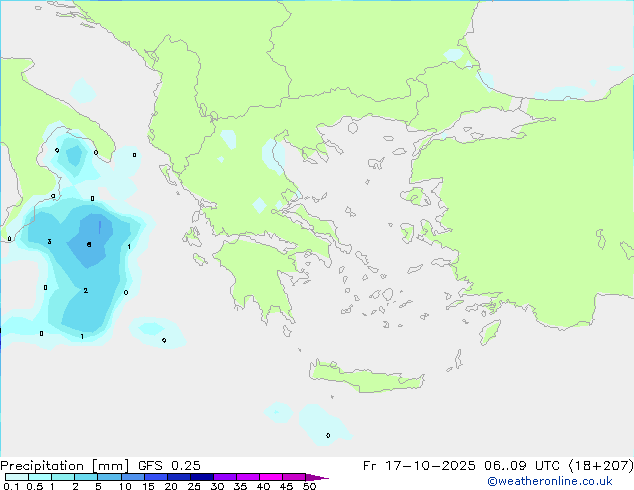Click the '0.1' legend scale label

pos(11,486)
